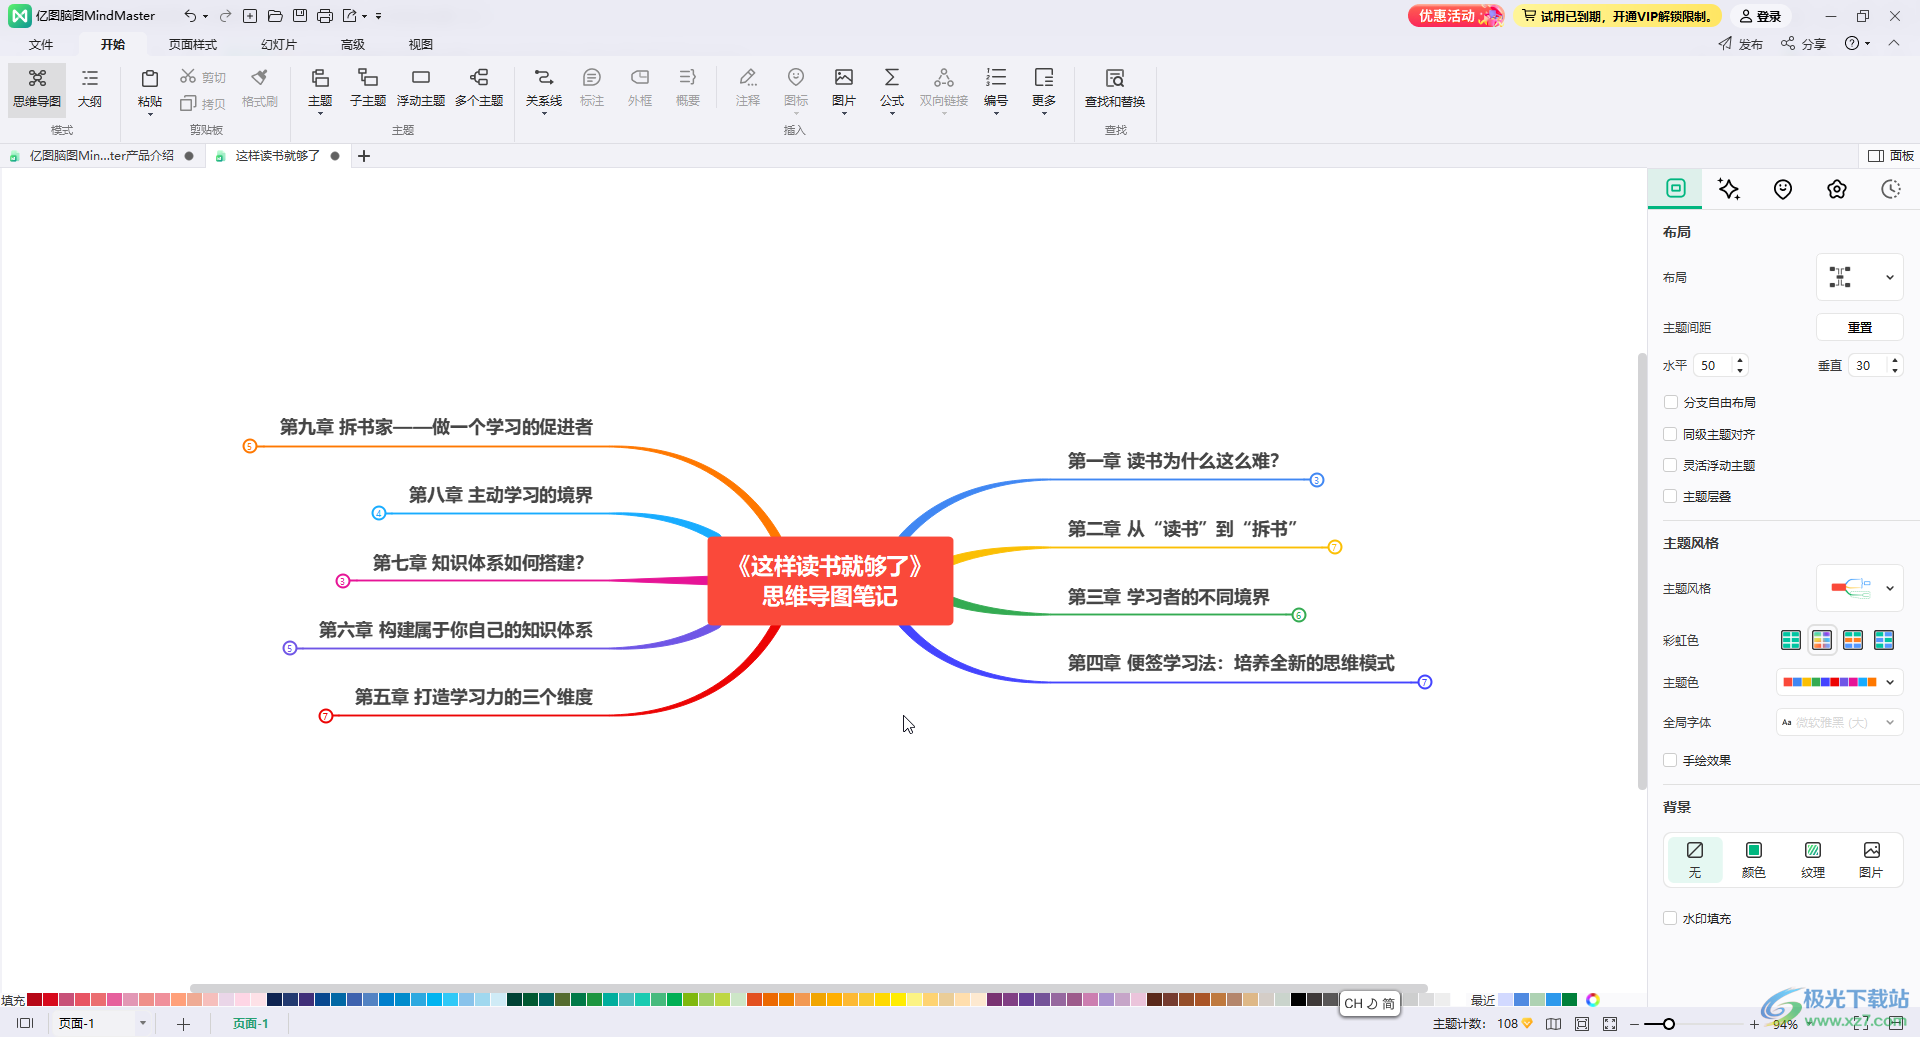
Task: Open the 主题风格 style dropdown
Action: coord(1860,588)
